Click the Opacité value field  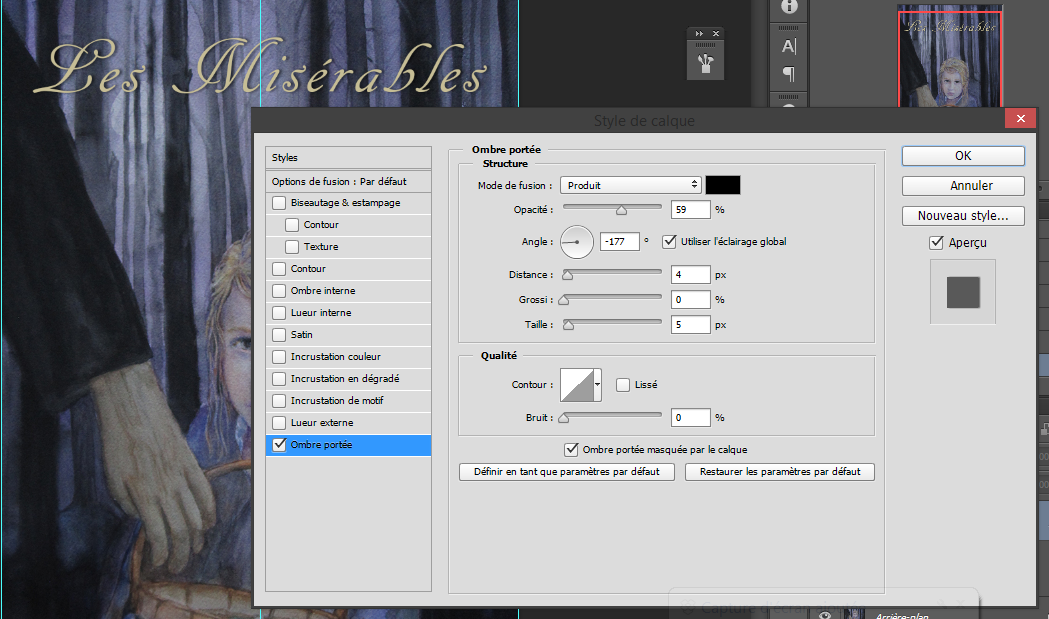pyautogui.click(x=690, y=210)
